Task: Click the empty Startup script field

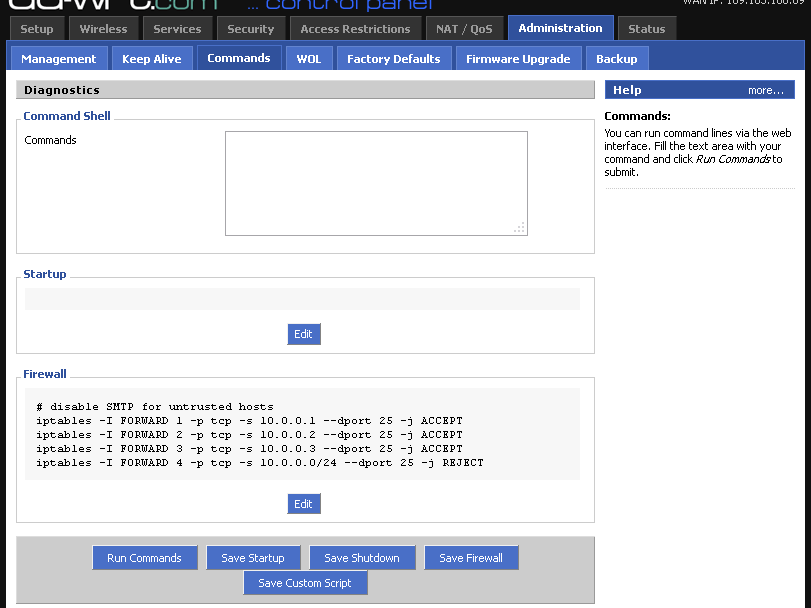Action: pos(302,299)
